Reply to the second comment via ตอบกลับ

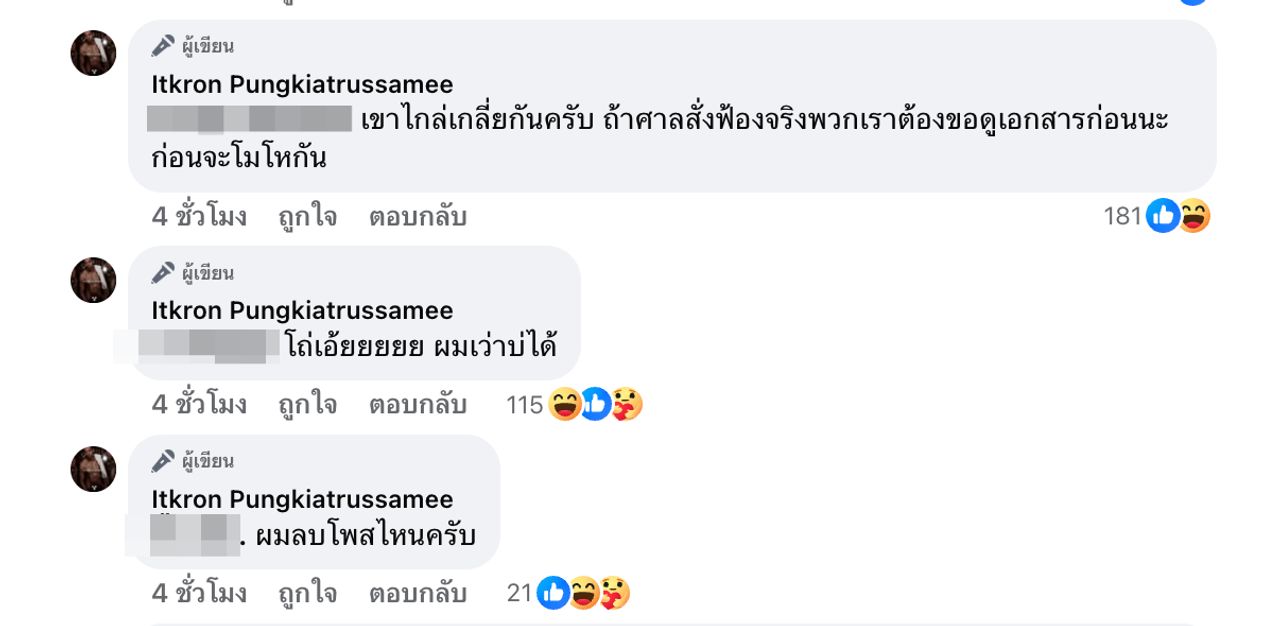(417, 405)
